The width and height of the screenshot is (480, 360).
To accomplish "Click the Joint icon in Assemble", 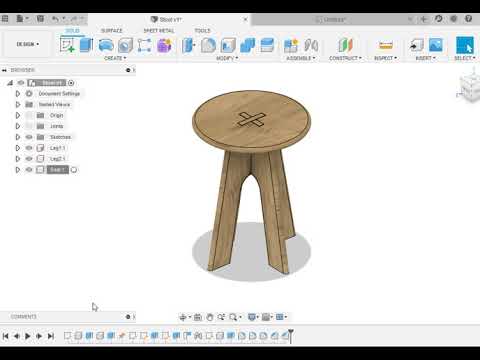I will 311,45.
